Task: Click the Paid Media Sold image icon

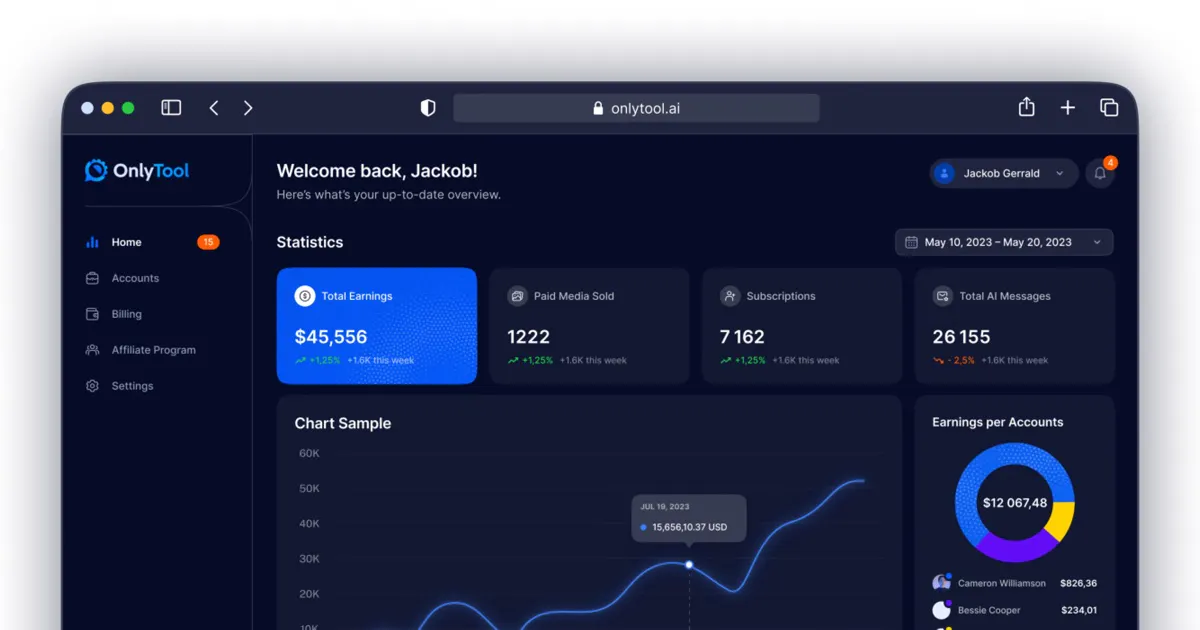Action: pos(517,296)
